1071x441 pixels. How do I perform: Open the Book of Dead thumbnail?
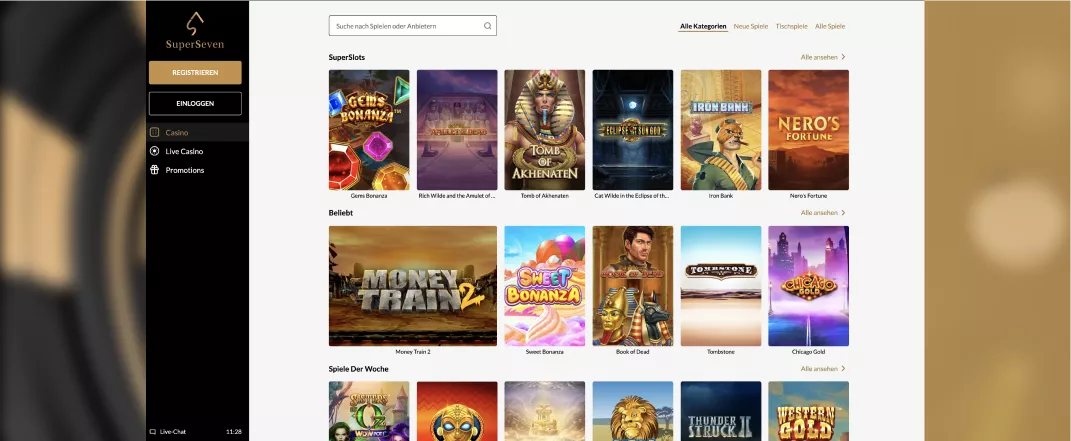click(x=632, y=286)
